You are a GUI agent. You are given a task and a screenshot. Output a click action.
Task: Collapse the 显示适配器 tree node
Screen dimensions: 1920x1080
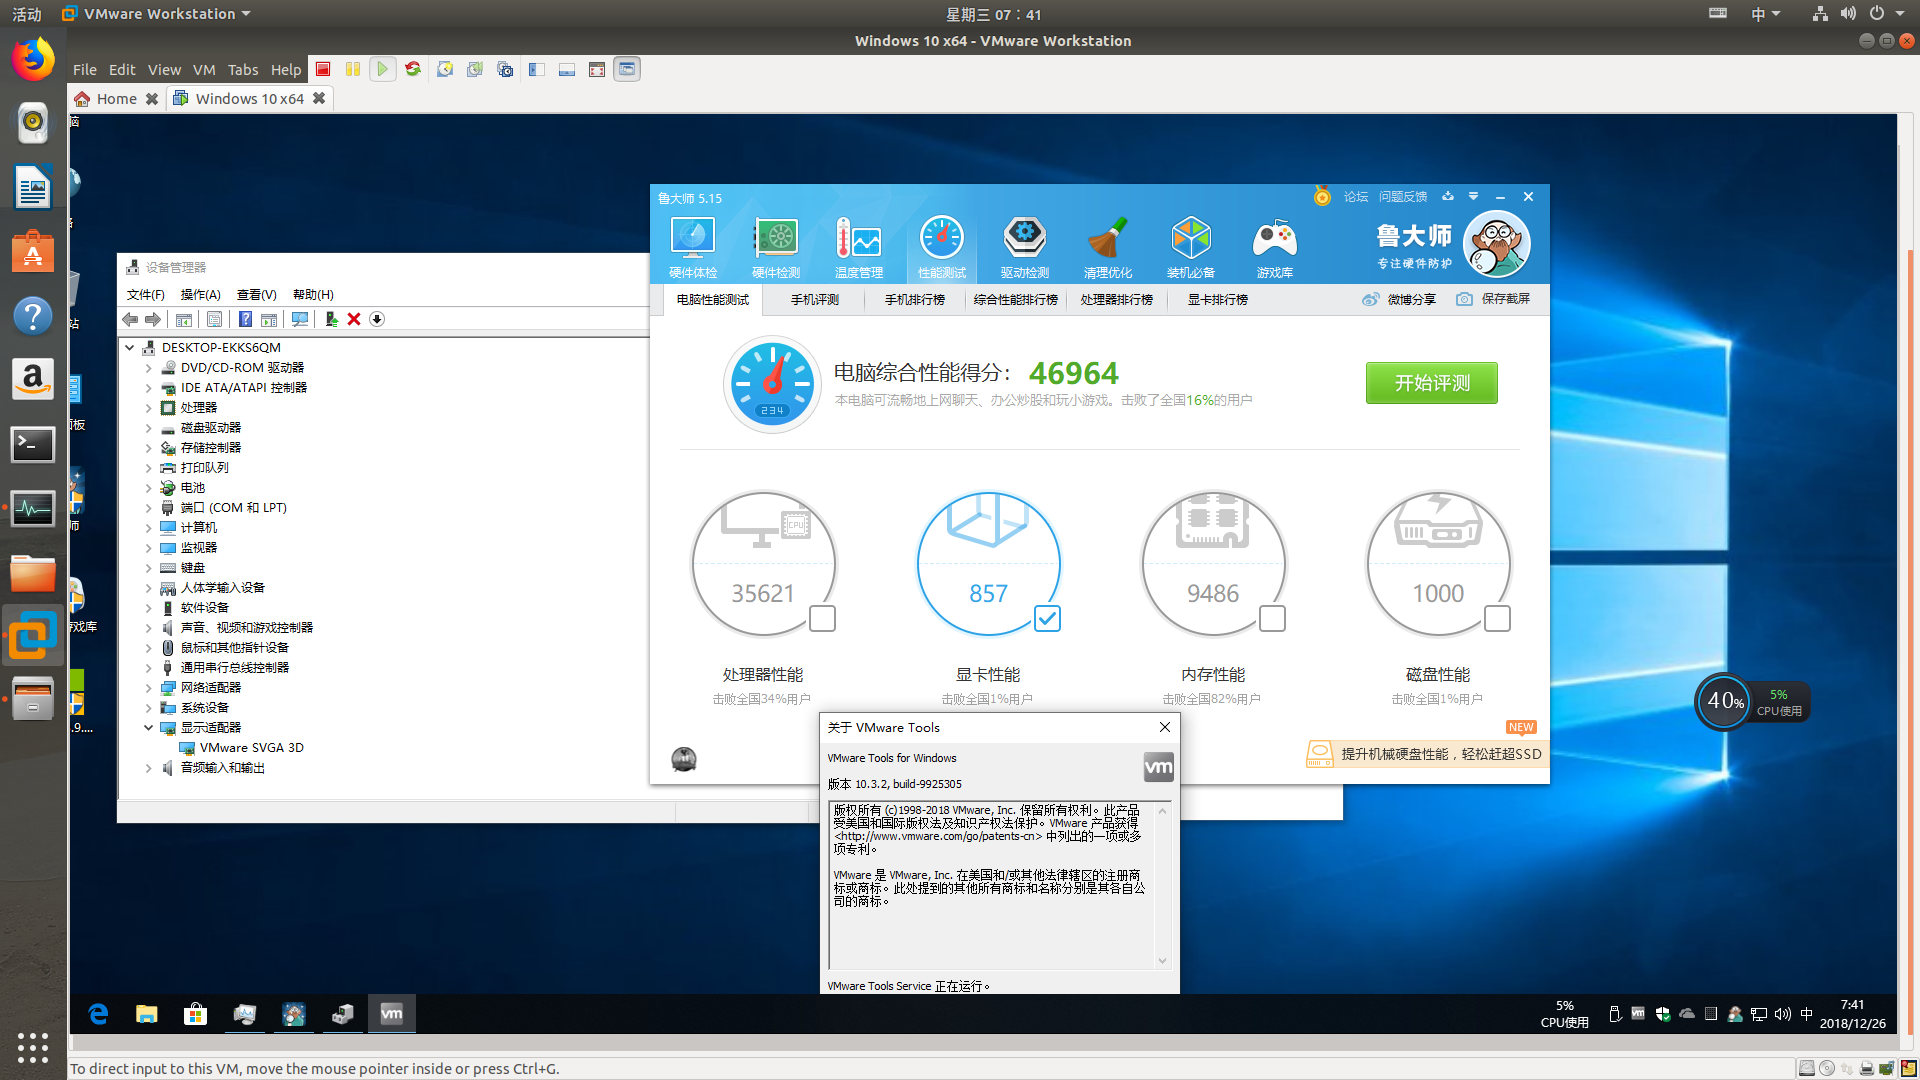(x=149, y=728)
